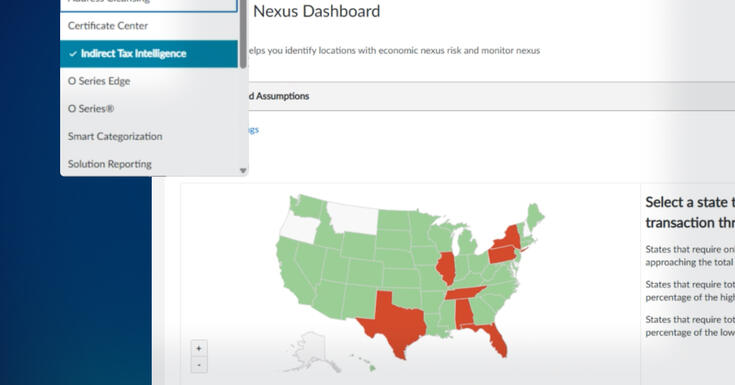Click the dropdown list scrollbar thumb
This screenshot has height=385, width=735.
(243, 35)
